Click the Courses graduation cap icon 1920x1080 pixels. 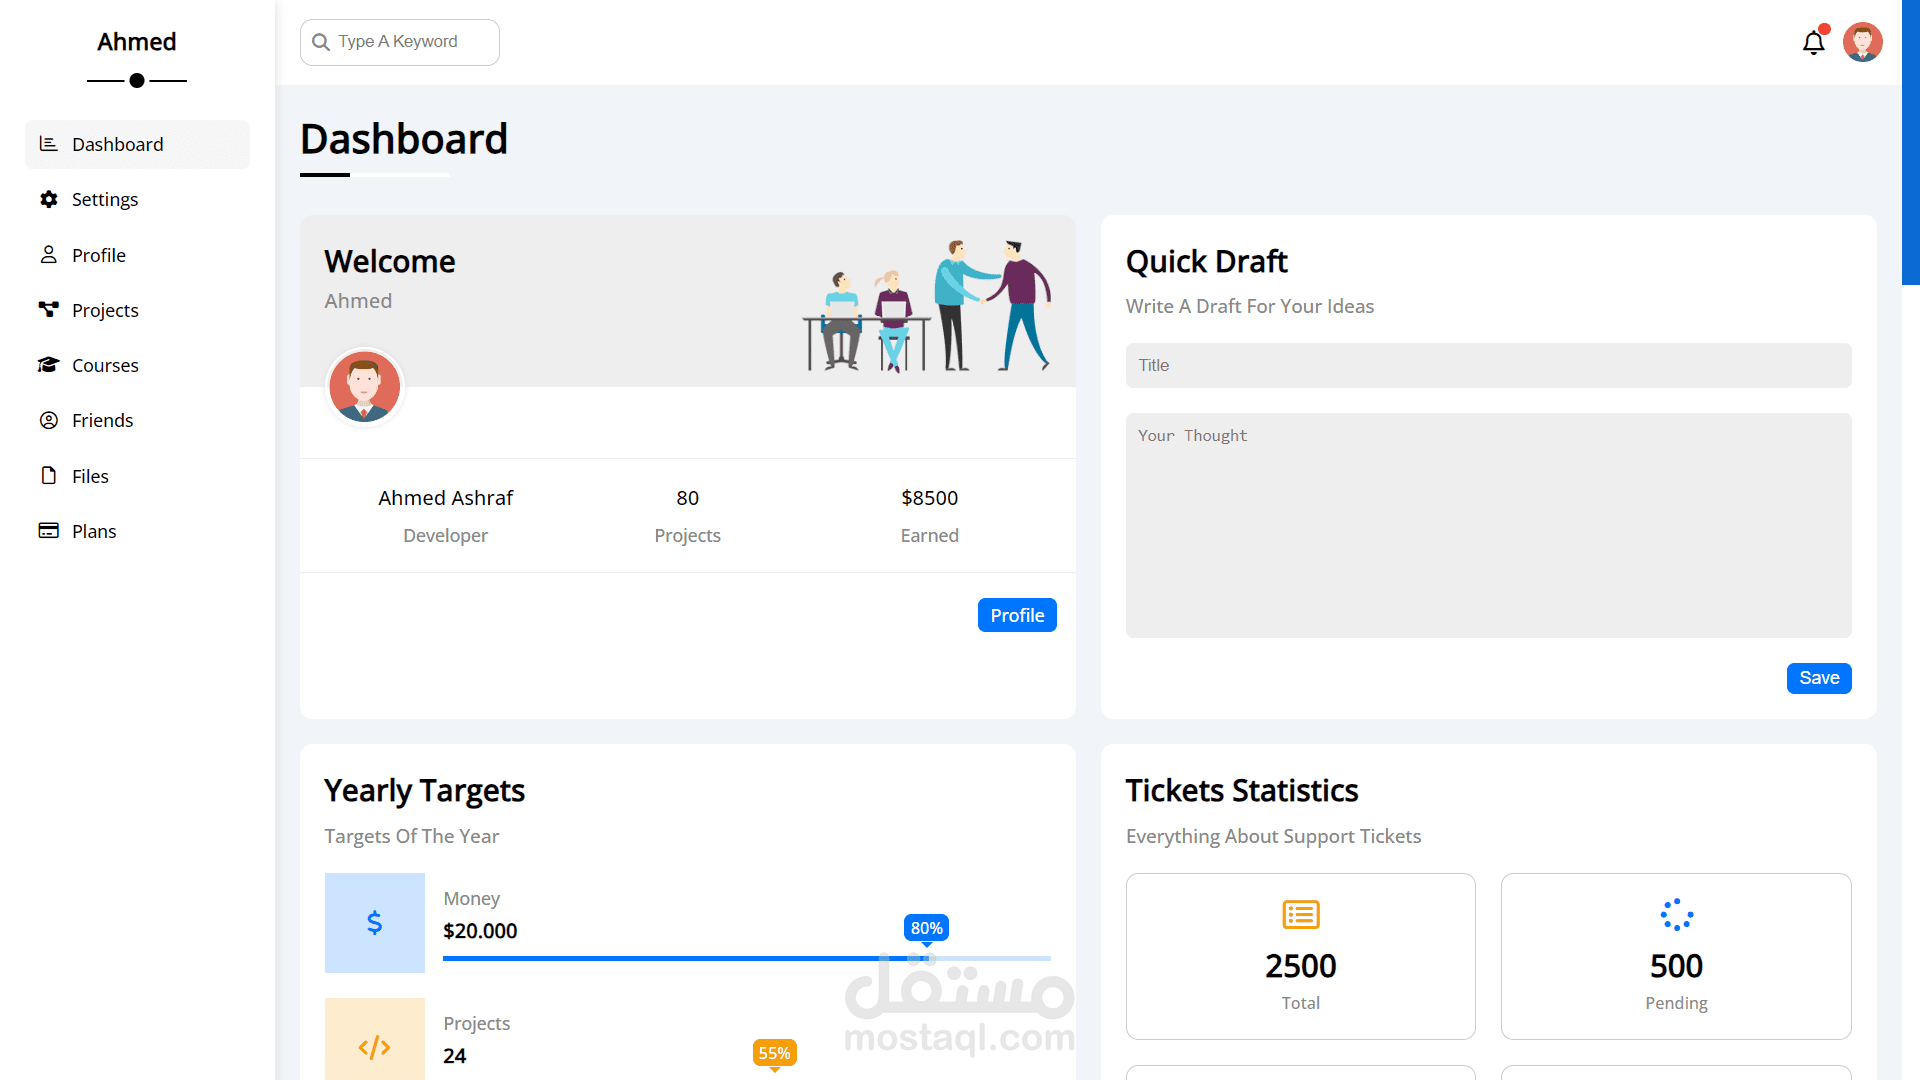[48, 365]
